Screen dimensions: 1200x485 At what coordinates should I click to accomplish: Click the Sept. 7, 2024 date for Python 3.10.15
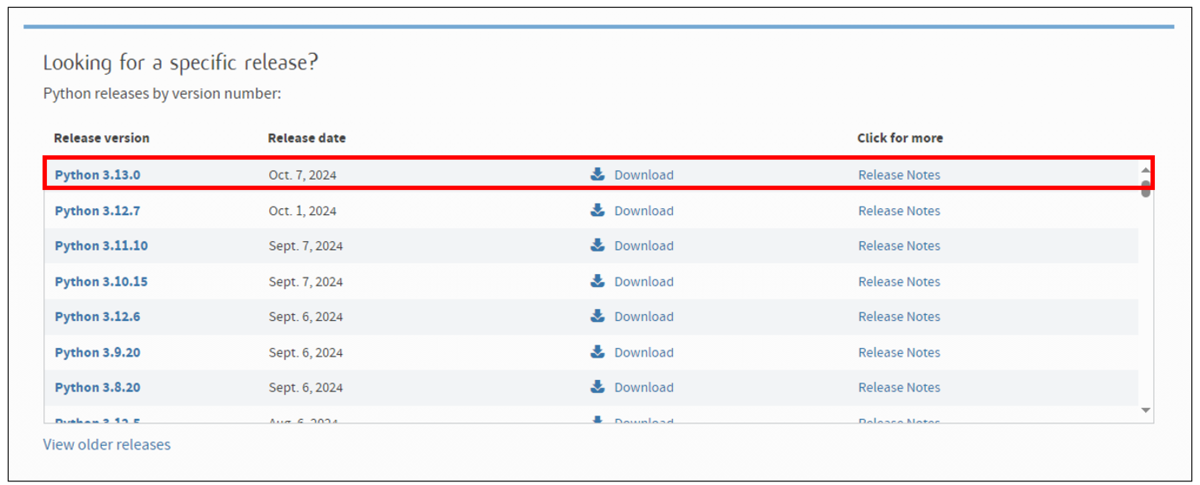306,282
